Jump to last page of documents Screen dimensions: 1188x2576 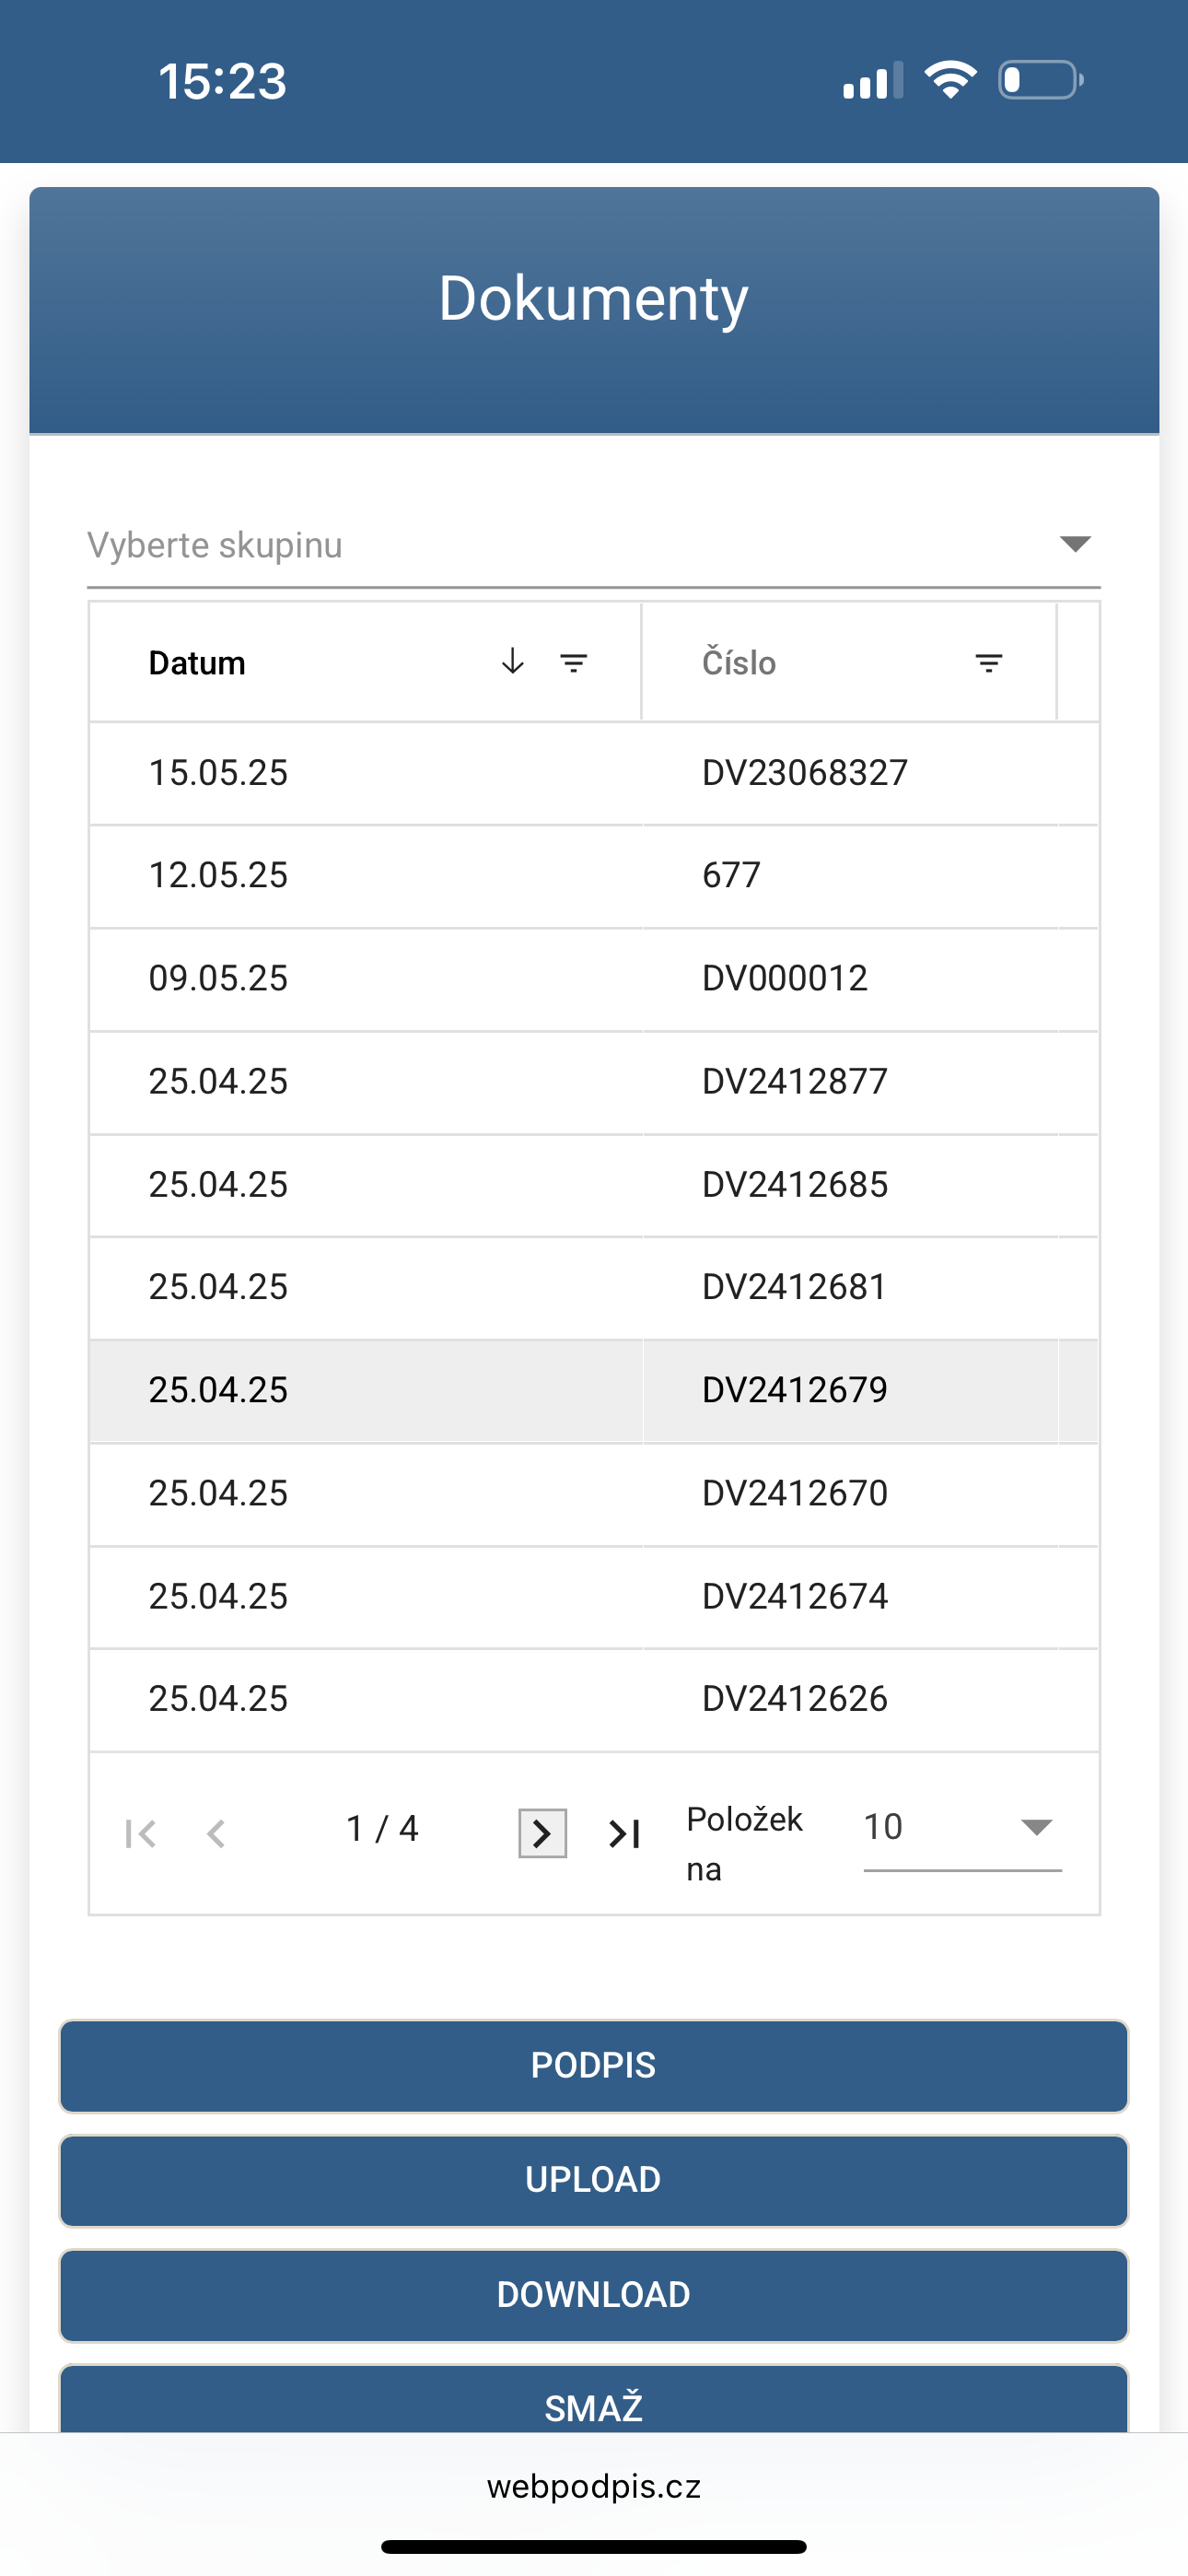[625, 1833]
